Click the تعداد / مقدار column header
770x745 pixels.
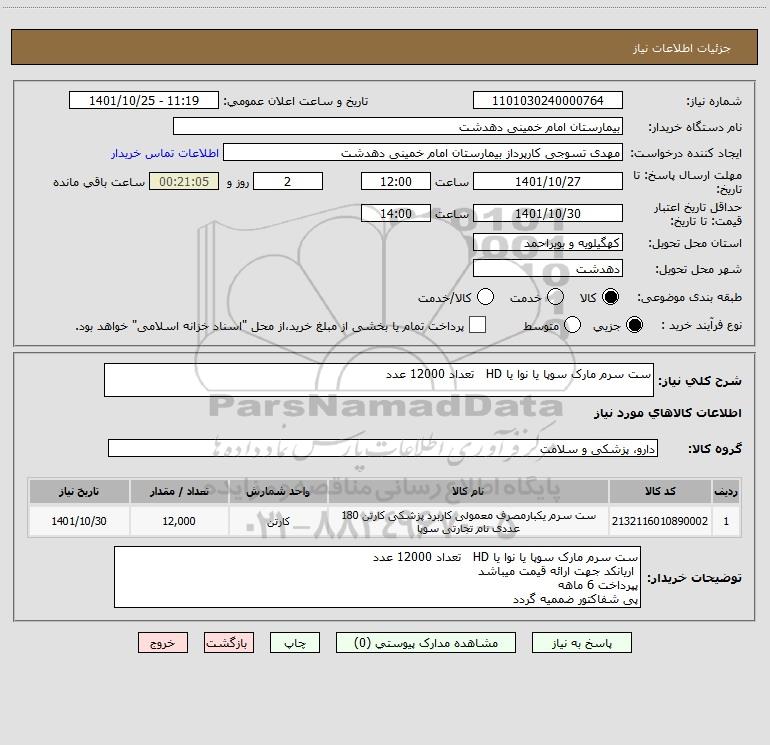[x=179, y=491]
